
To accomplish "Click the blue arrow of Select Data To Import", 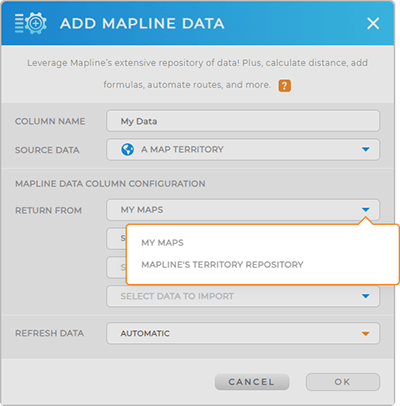I will [366, 296].
